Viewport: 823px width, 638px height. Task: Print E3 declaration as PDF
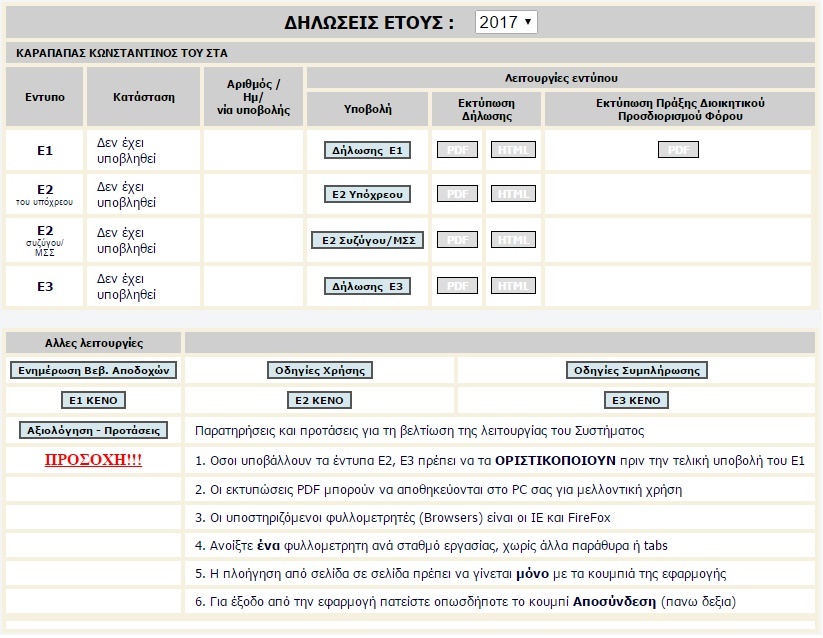click(x=457, y=286)
